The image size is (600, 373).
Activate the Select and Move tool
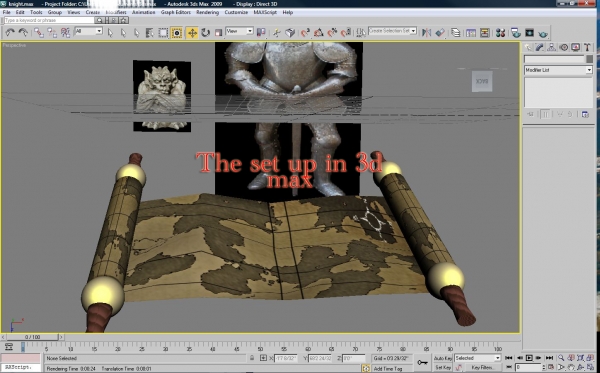click(192, 33)
